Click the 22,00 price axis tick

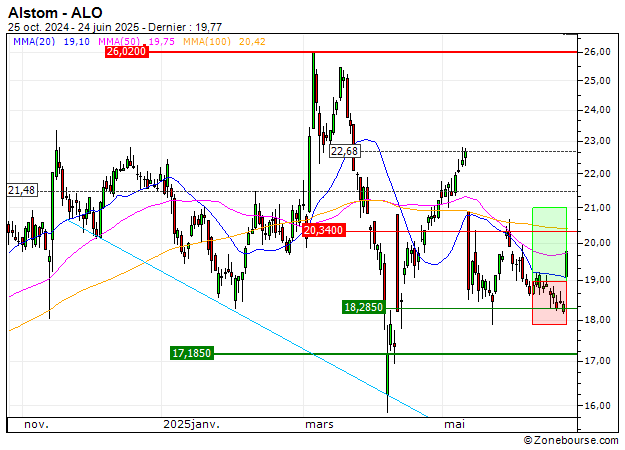click(597, 174)
